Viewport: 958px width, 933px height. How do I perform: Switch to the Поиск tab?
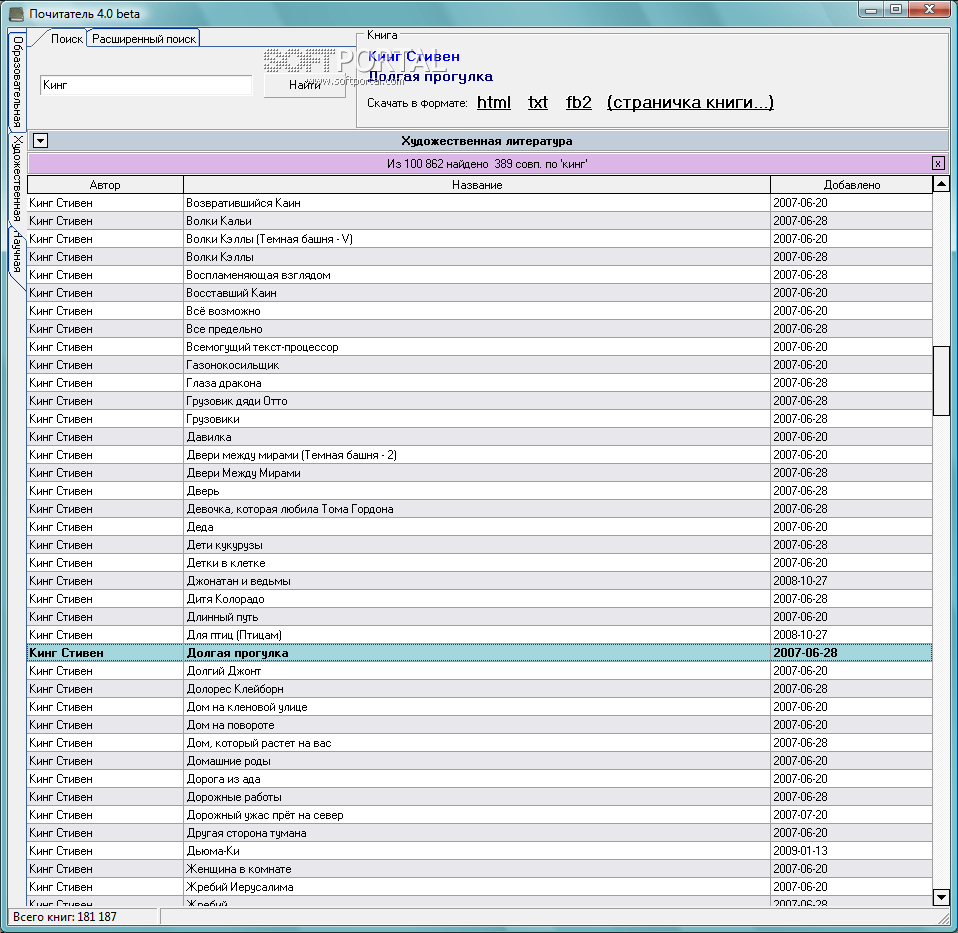tap(66, 38)
